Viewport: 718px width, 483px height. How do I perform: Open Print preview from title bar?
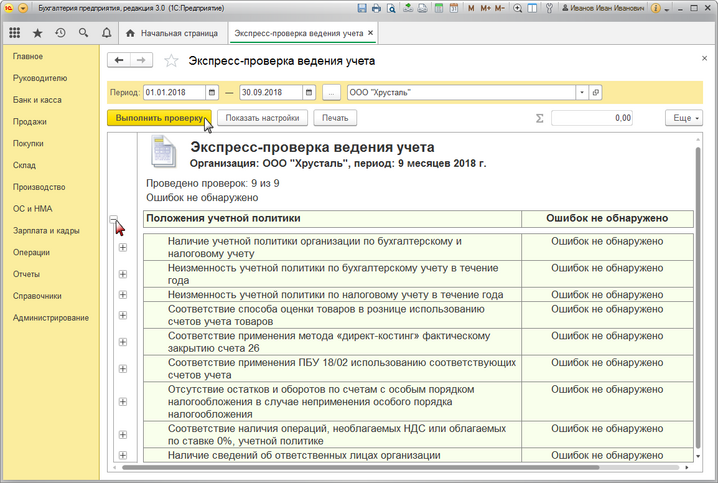[x=391, y=8]
